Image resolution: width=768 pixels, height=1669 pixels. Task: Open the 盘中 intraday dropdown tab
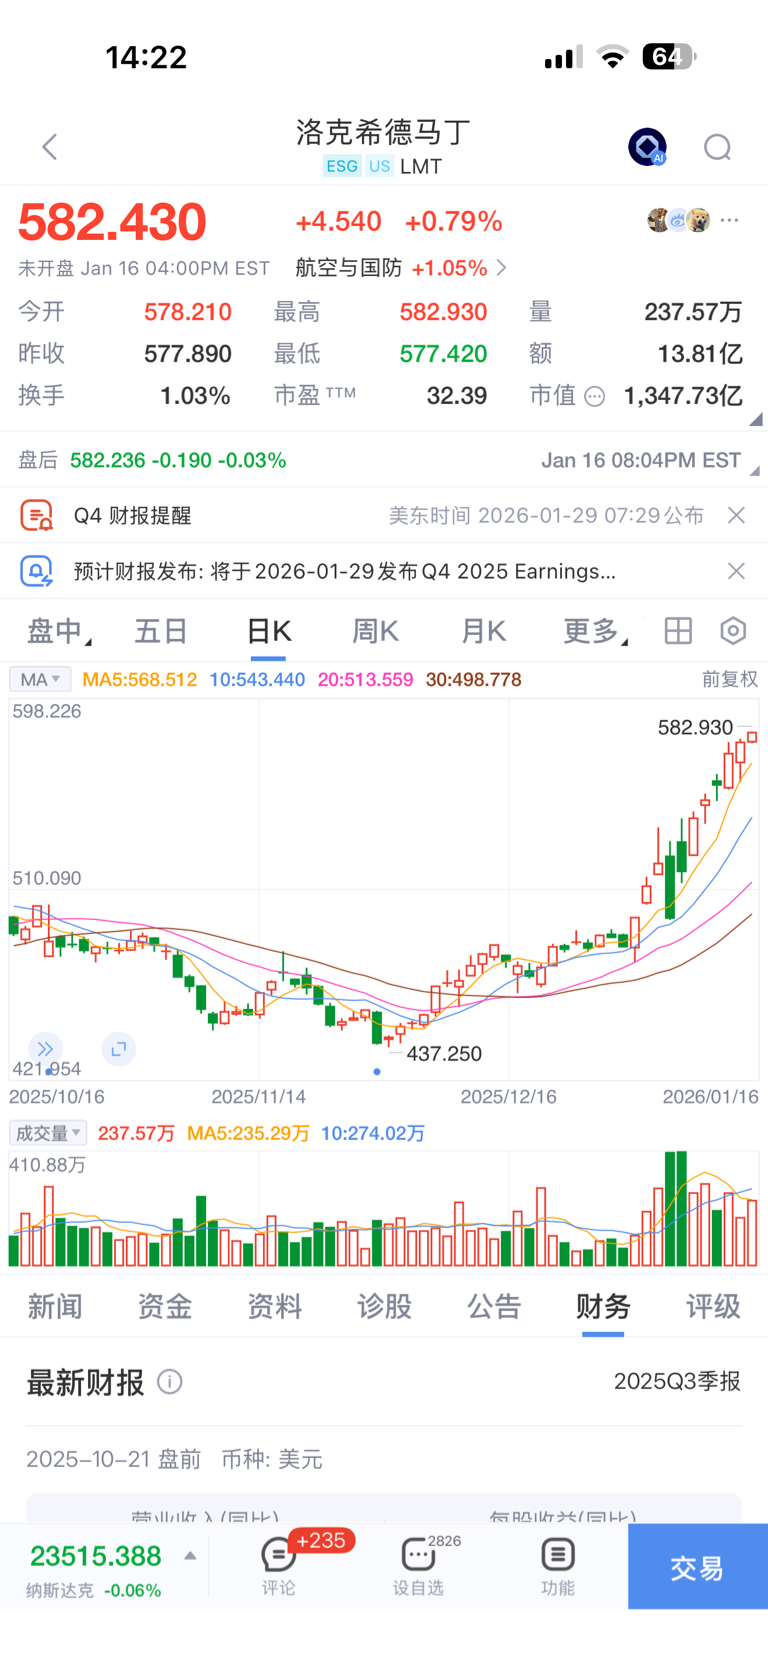(x=59, y=631)
